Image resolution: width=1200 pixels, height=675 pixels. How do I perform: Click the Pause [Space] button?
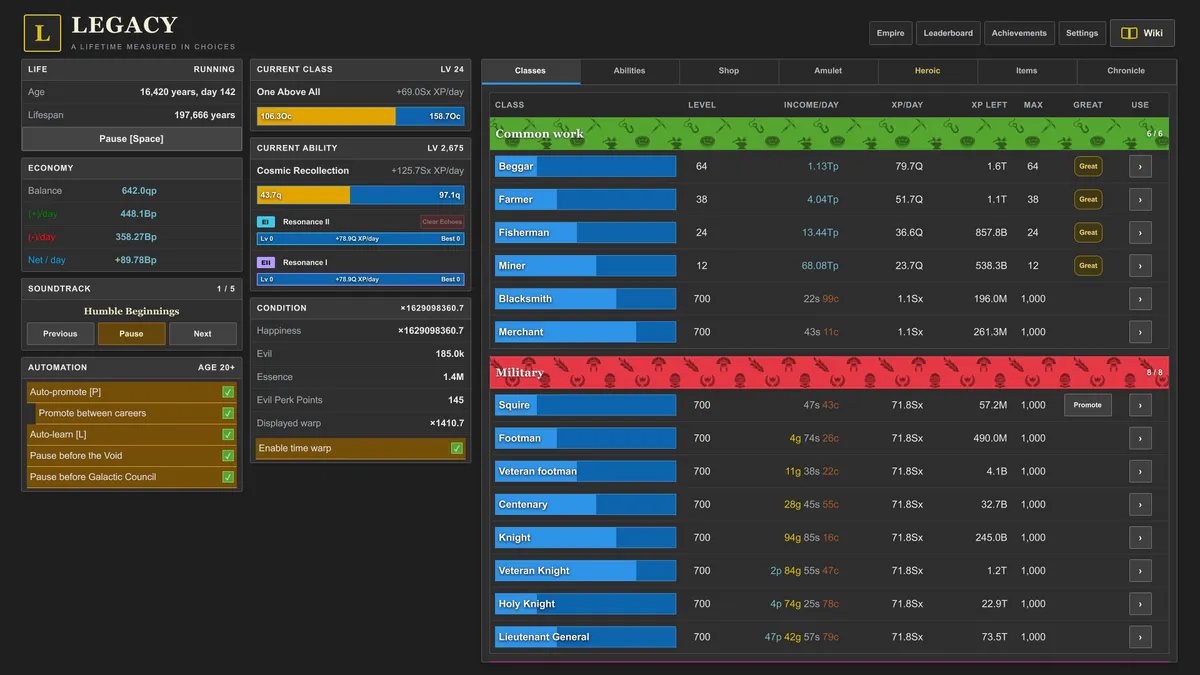[x=131, y=139]
